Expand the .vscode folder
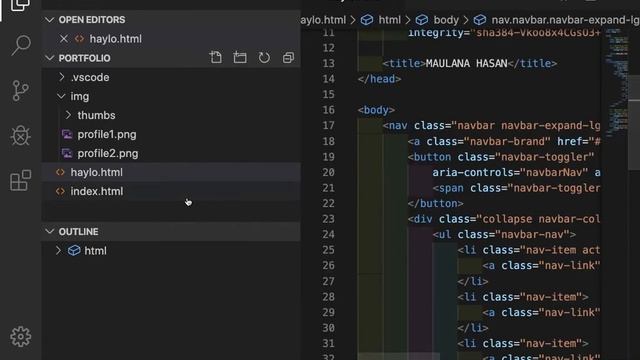The height and width of the screenshot is (360, 640). click(x=62, y=77)
